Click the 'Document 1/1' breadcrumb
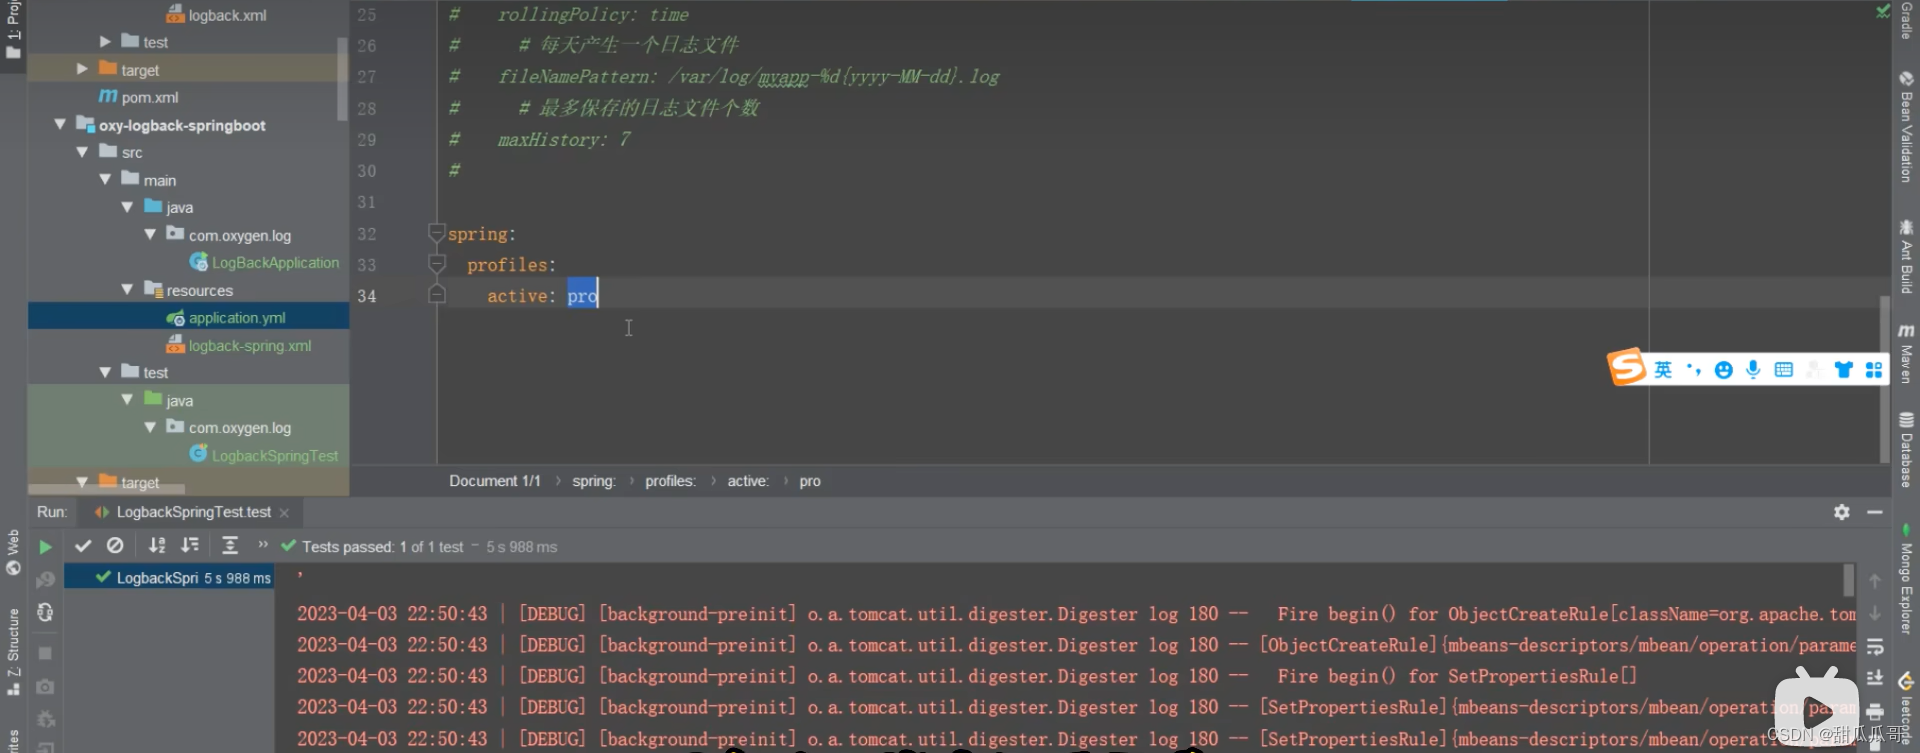 tap(495, 481)
